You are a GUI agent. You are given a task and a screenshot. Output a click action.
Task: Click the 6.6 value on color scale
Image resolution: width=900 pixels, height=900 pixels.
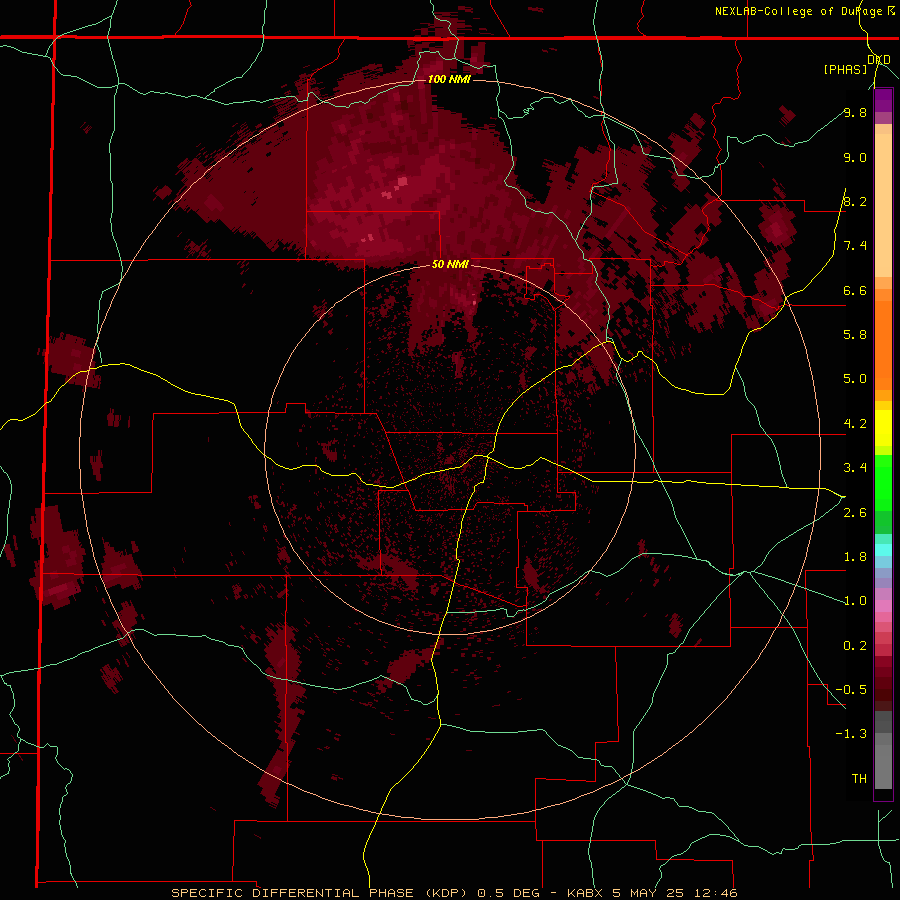pos(855,290)
